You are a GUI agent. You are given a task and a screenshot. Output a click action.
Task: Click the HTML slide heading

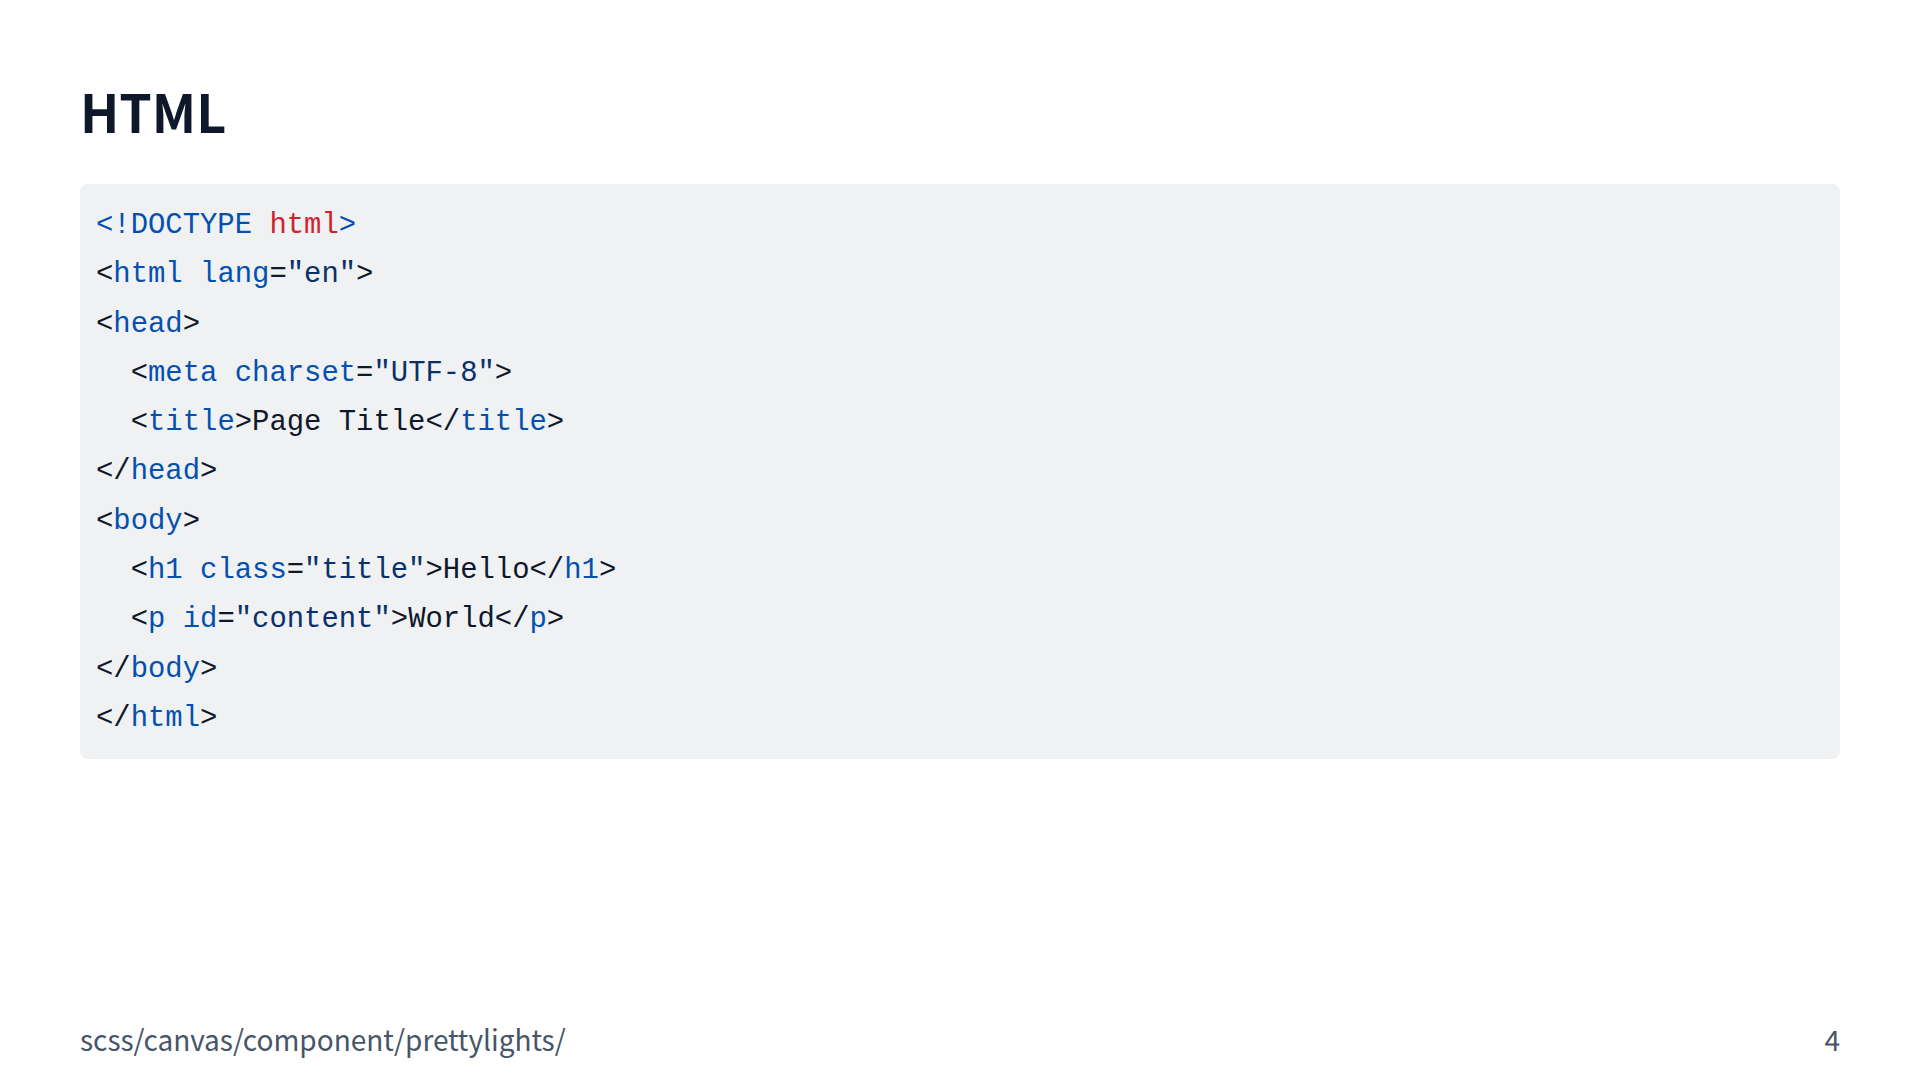153,113
